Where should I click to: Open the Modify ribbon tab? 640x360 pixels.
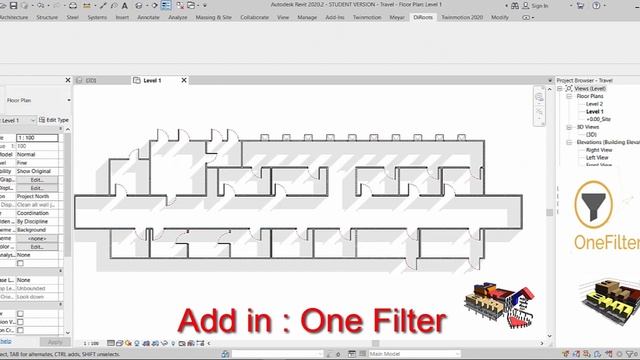tap(500, 18)
